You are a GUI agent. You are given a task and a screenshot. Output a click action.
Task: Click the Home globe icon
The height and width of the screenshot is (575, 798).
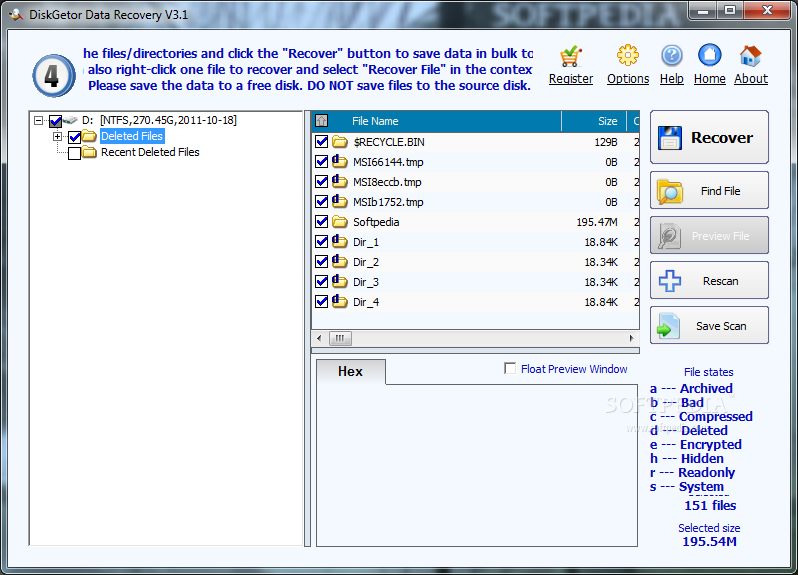click(x=709, y=55)
